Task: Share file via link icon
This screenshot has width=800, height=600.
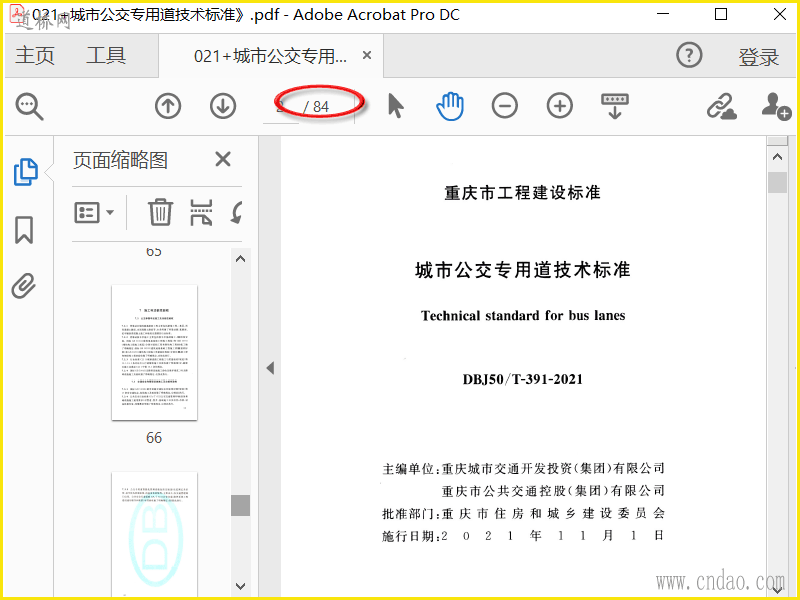Action: 721,106
